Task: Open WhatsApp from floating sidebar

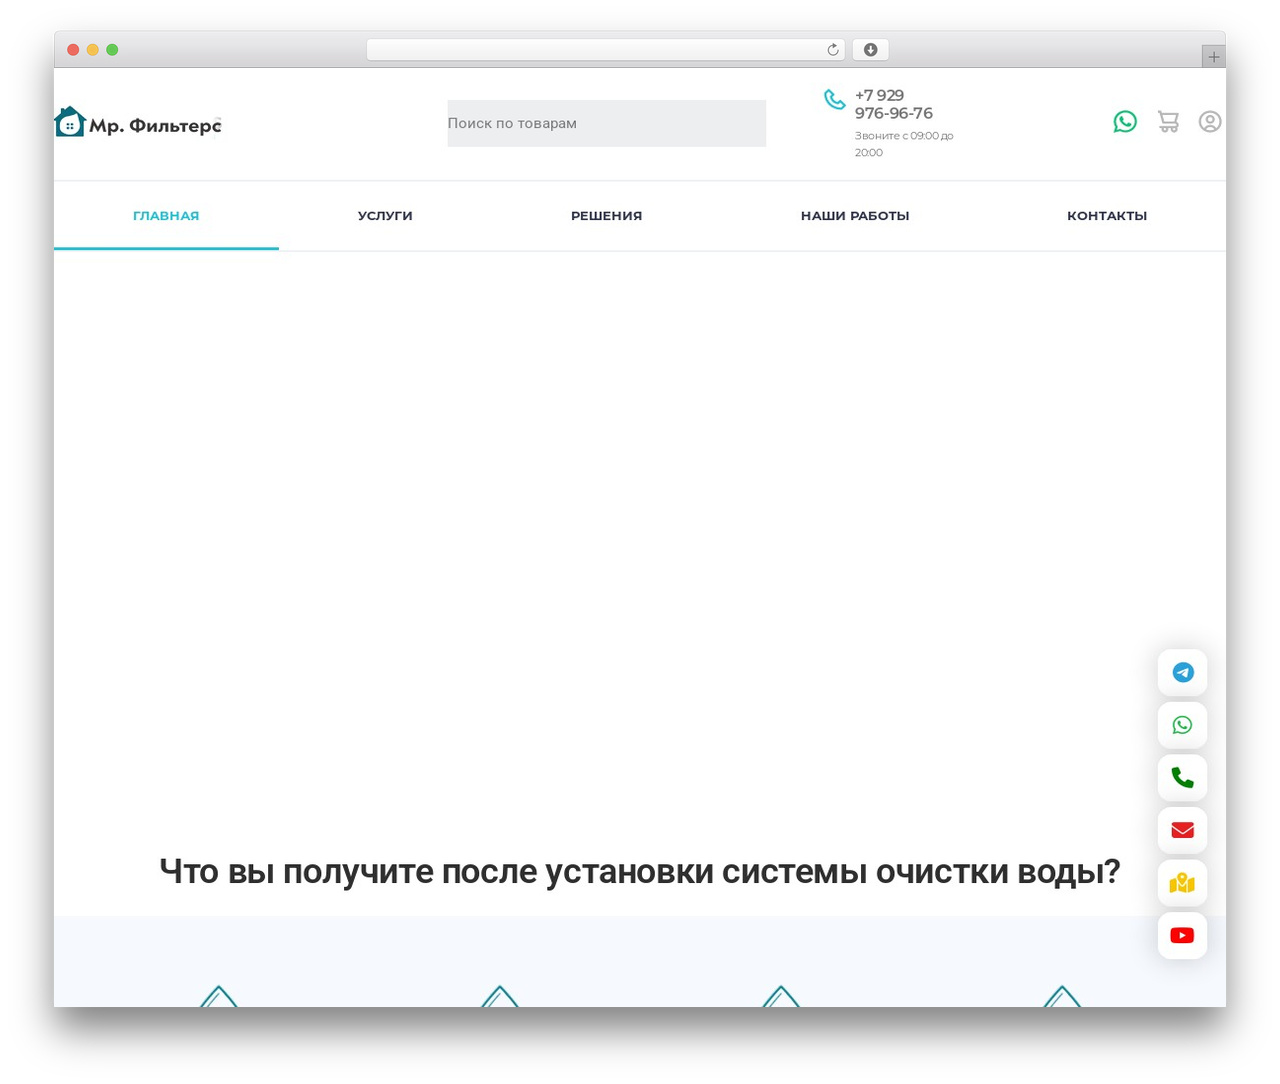Action: pyautogui.click(x=1183, y=725)
